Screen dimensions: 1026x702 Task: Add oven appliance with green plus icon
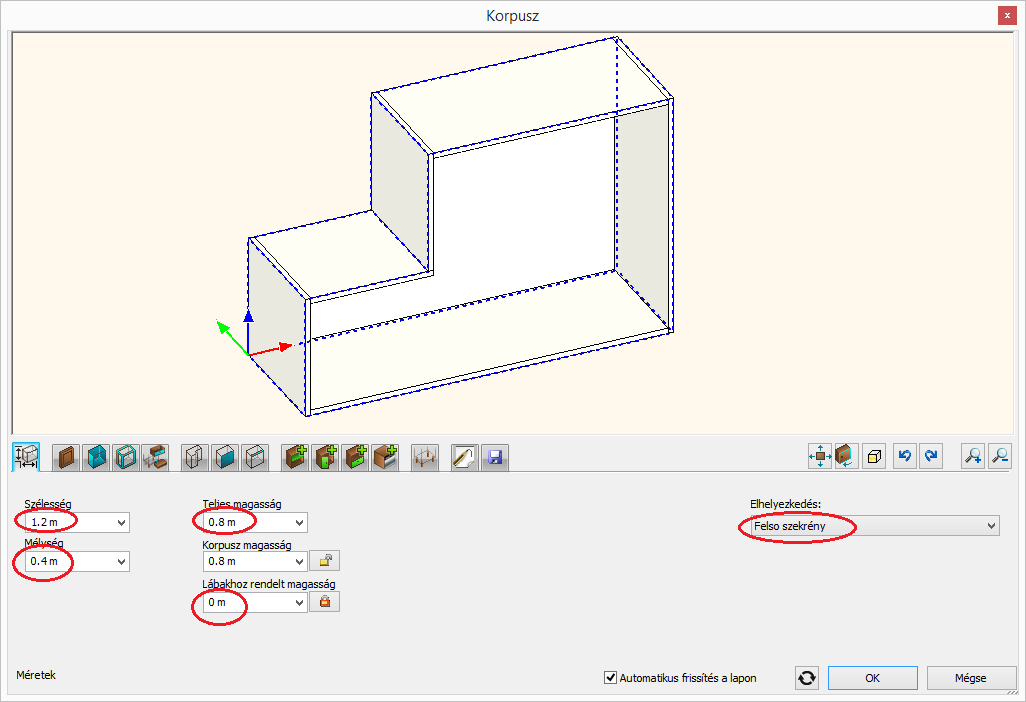coord(385,457)
